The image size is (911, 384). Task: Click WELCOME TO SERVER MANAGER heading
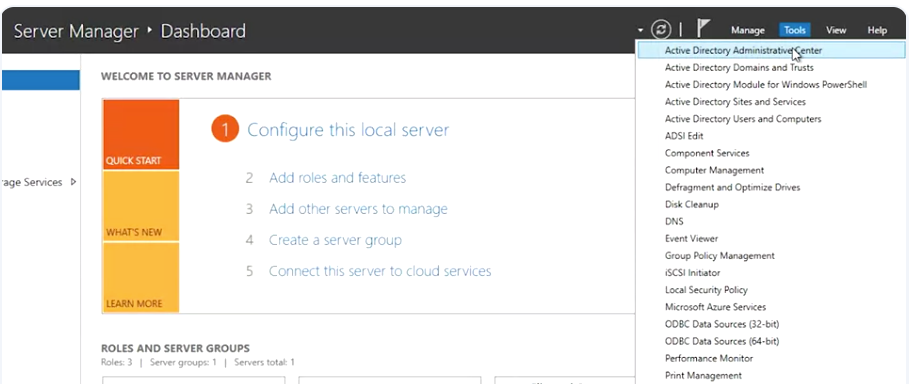(186, 76)
